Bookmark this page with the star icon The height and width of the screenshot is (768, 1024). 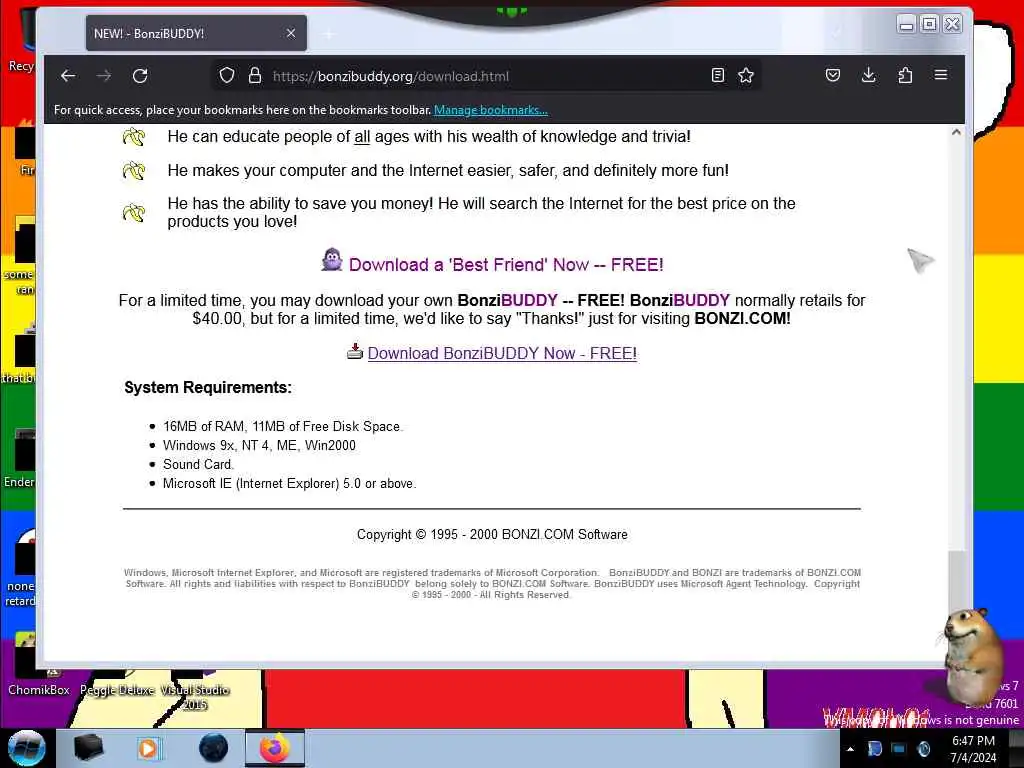click(x=746, y=76)
